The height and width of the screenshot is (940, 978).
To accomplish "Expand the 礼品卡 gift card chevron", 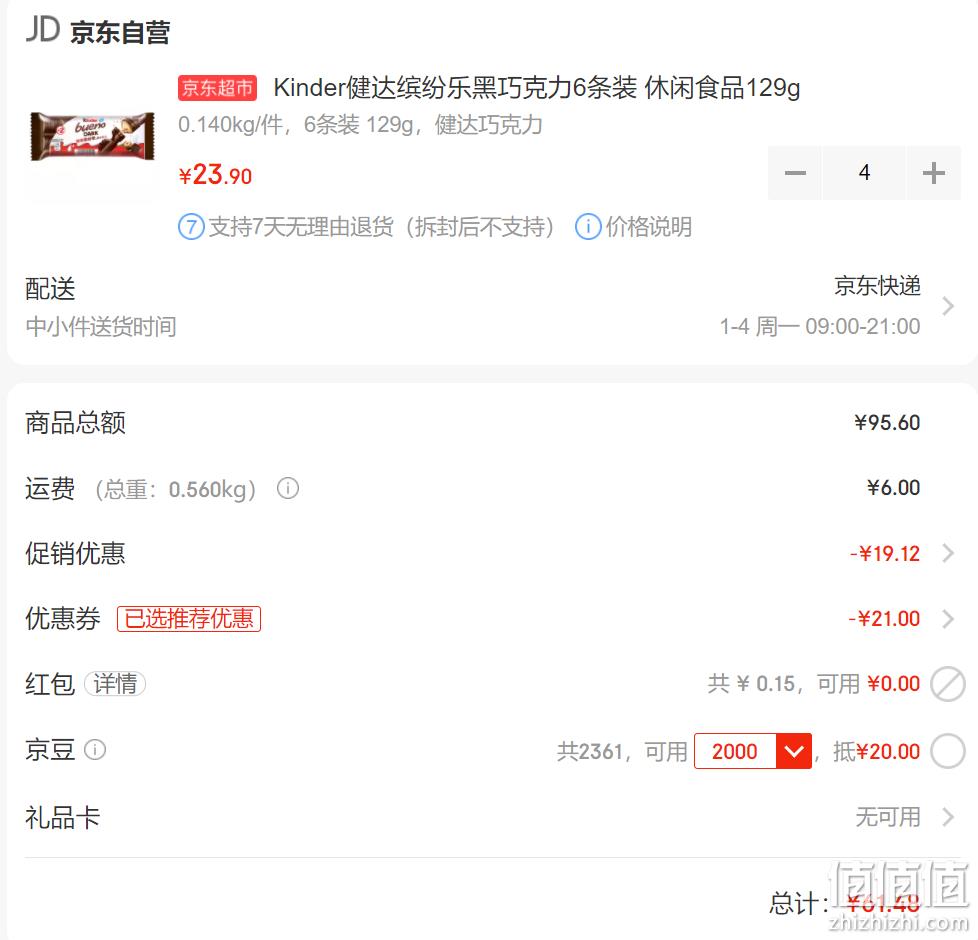I will tap(948, 817).
